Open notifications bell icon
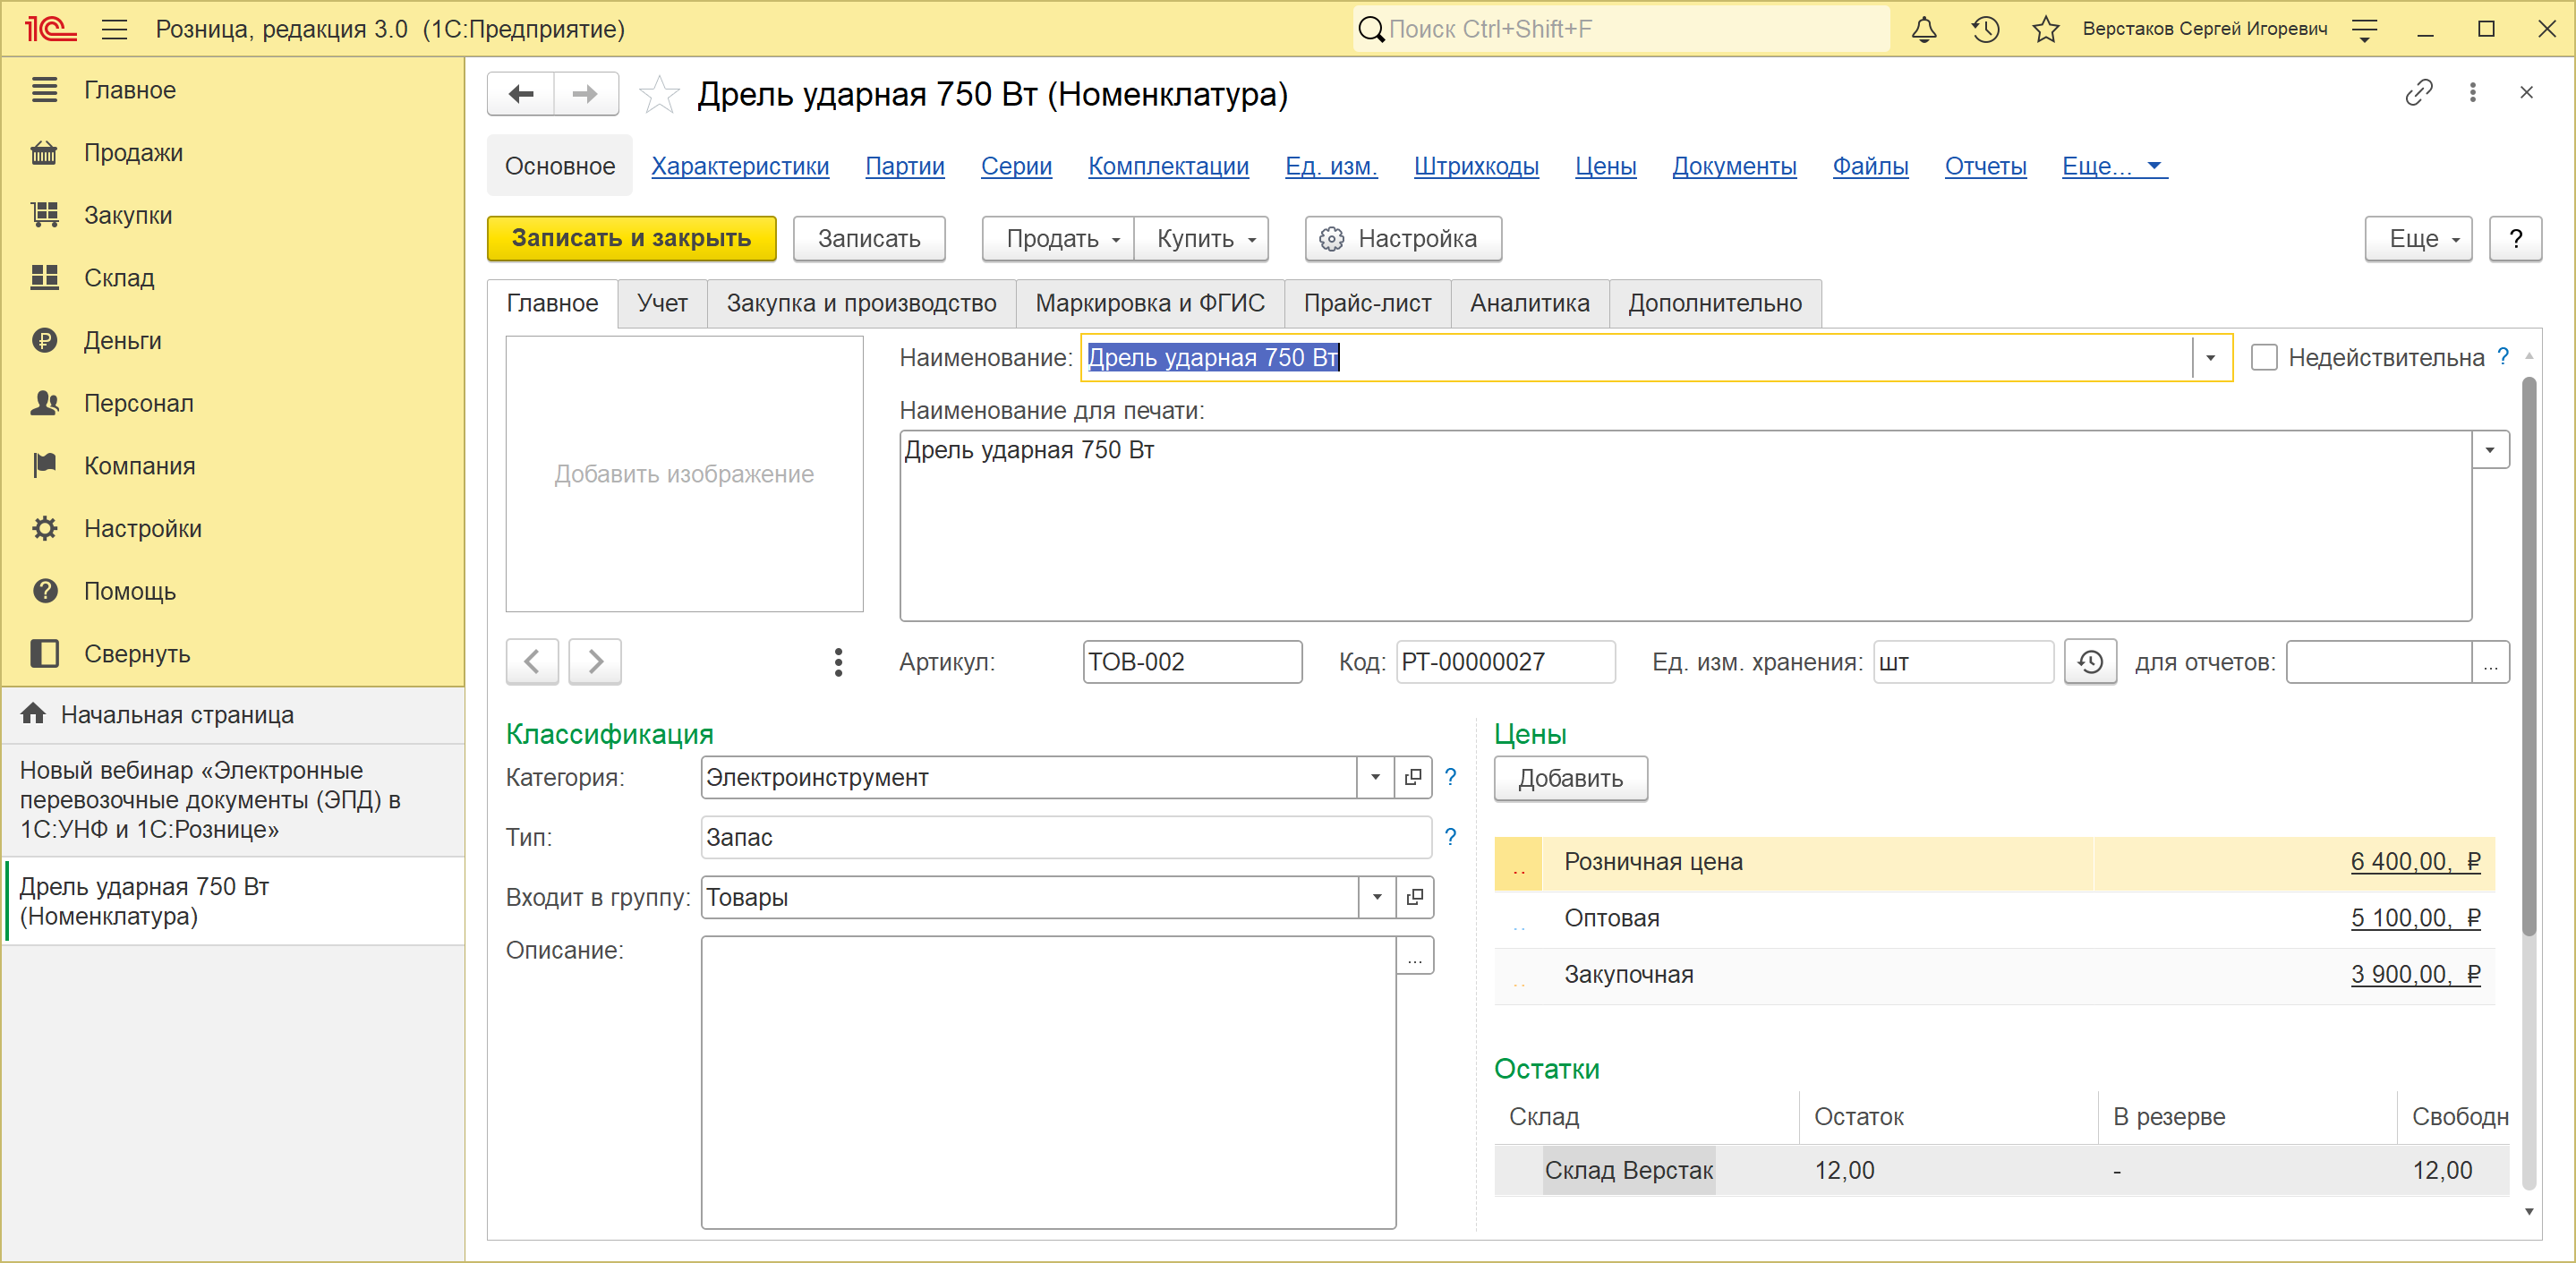The width and height of the screenshot is (2576, 1263). pyautogui.click(x=1924, y=29)
